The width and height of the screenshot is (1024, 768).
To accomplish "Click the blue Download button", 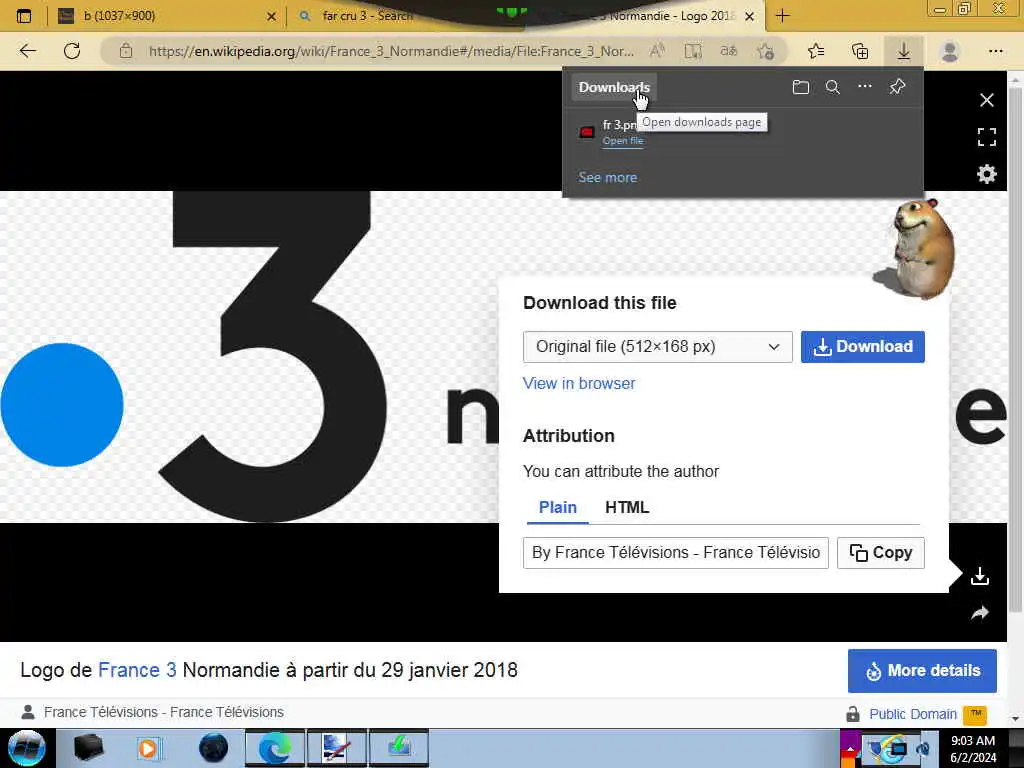I will [x=863, y=347].
